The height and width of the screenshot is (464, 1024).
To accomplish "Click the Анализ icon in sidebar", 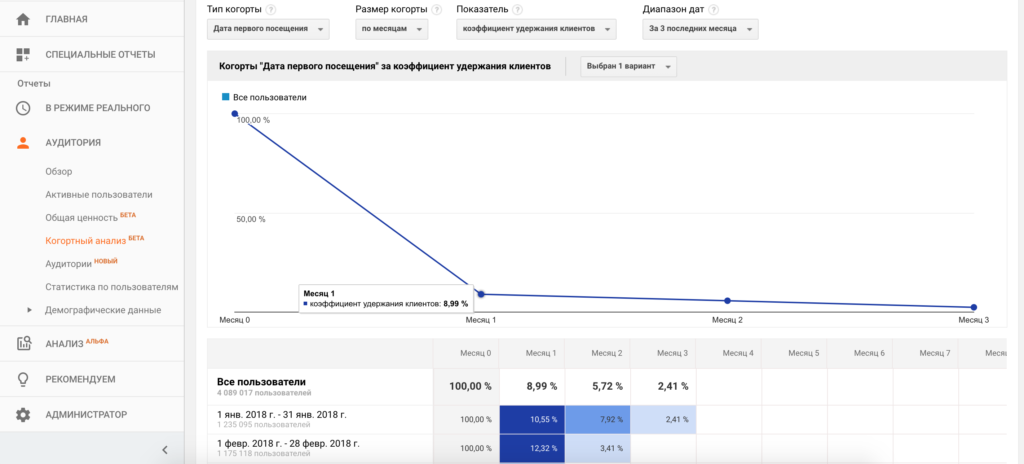I will click(23, 344).
